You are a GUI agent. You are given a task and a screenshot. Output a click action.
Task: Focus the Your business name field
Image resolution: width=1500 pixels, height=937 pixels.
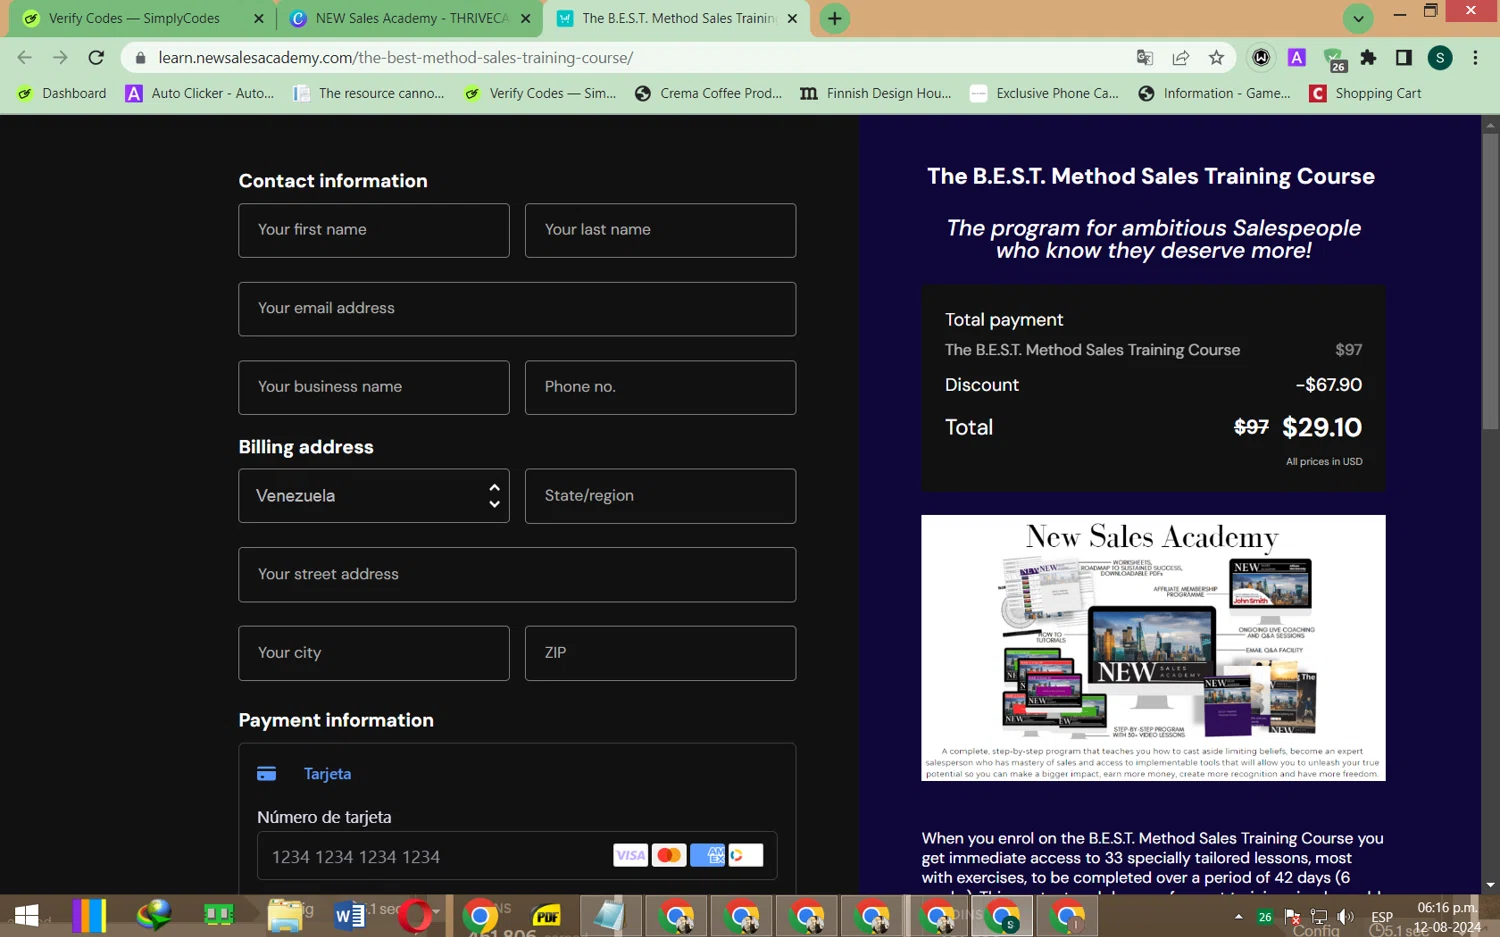click(374, 387)
